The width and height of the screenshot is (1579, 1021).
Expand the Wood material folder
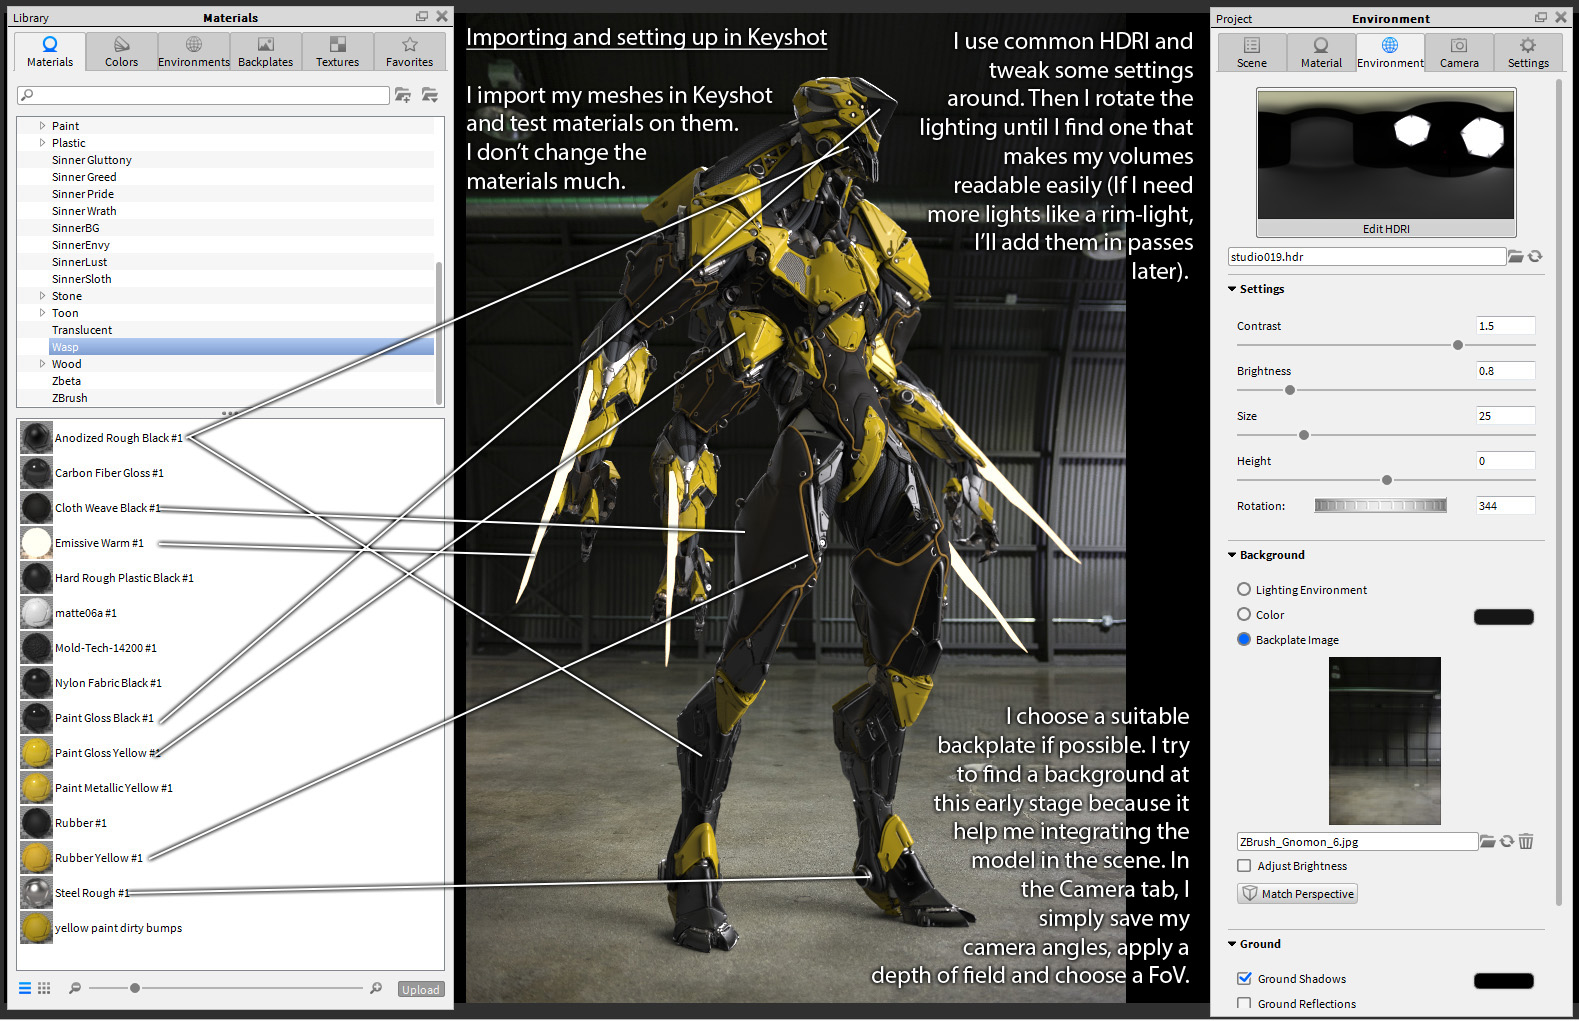click(x=42, y=364)
